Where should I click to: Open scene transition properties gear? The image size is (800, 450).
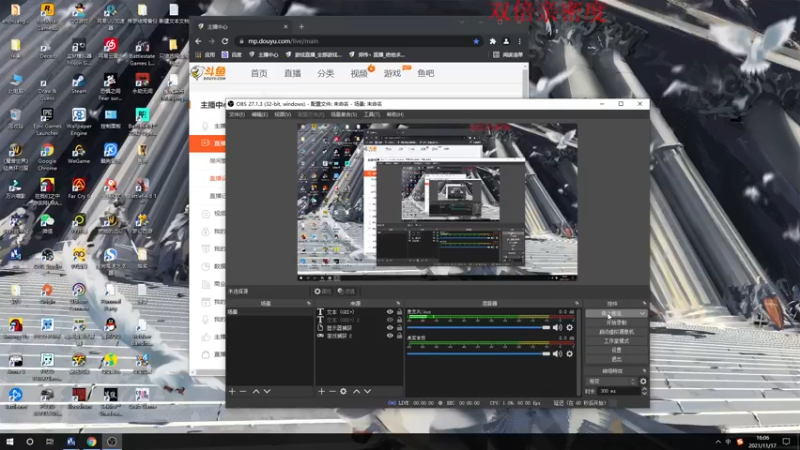click(x=643, y=381)
